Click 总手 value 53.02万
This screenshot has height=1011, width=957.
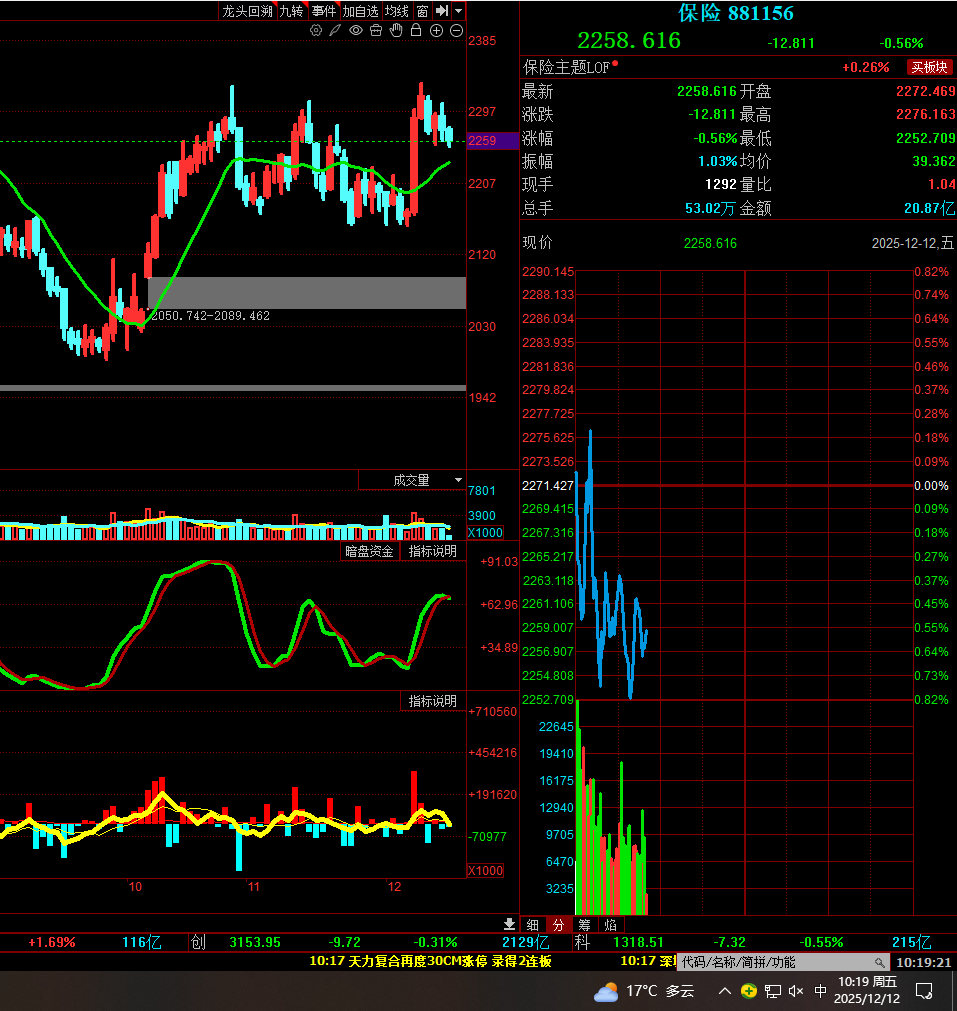pos(710,208)
